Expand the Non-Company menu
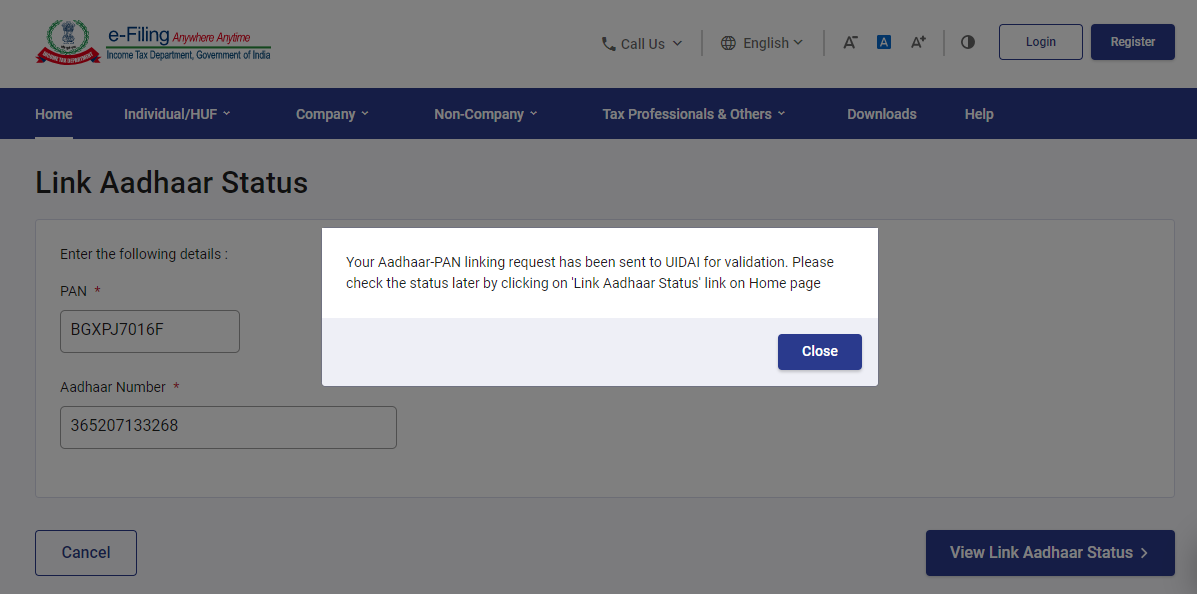1197x594 pixels. point(485,114)
